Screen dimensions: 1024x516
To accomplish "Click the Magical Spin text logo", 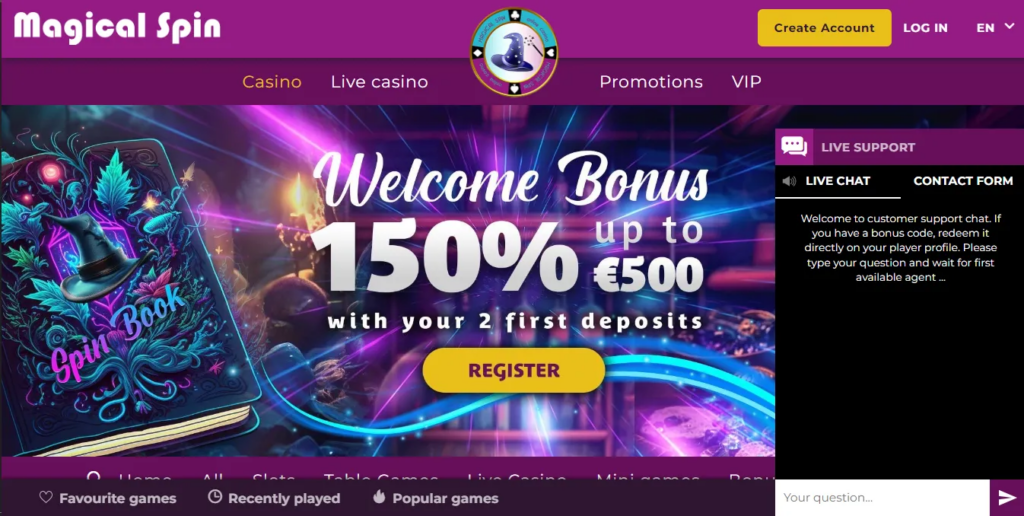I will point(118,27).
